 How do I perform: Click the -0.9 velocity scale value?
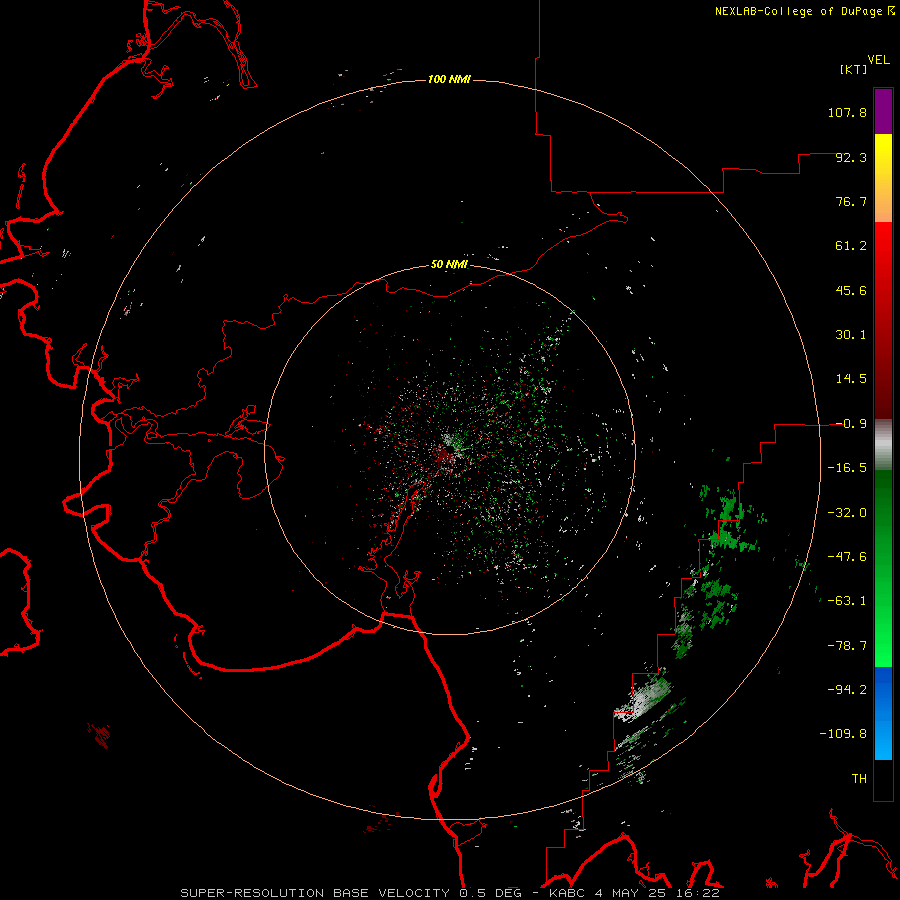851,424
